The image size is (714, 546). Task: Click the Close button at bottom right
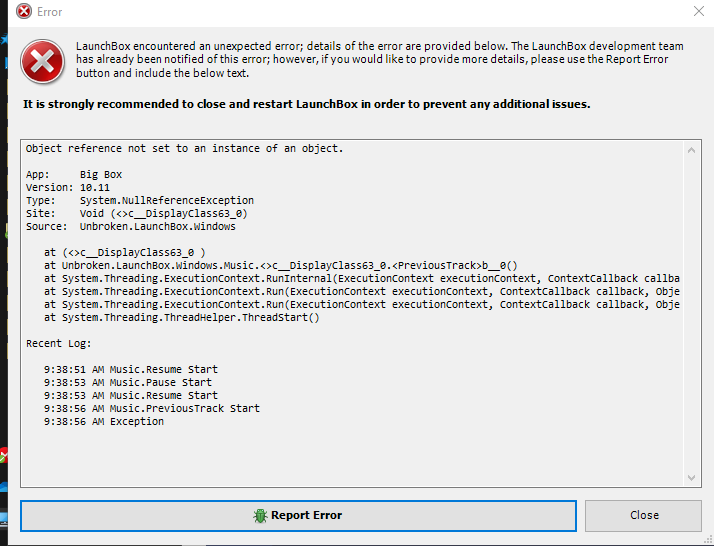click(643, 515)
